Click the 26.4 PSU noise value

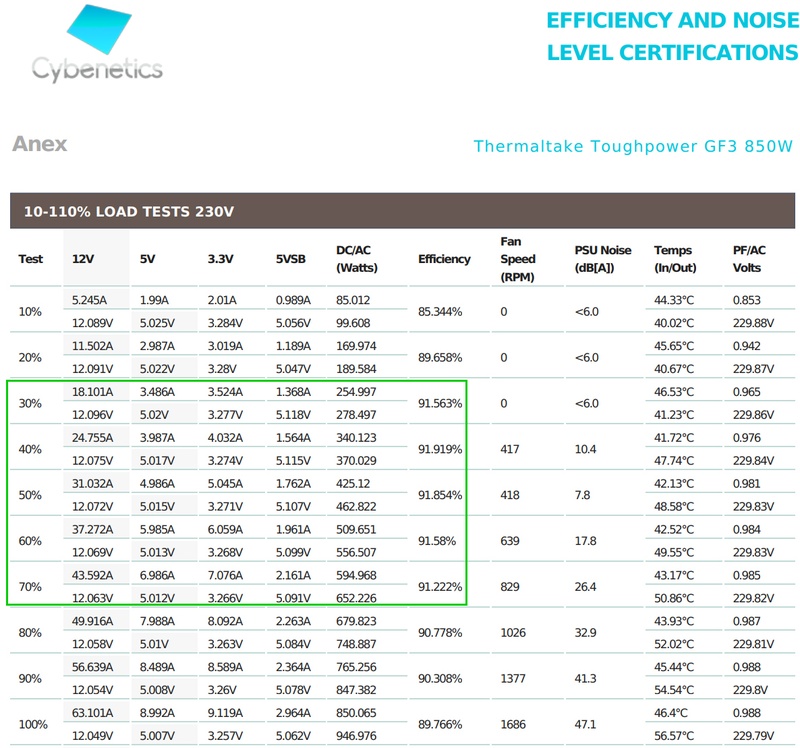[x=586, y=587]
